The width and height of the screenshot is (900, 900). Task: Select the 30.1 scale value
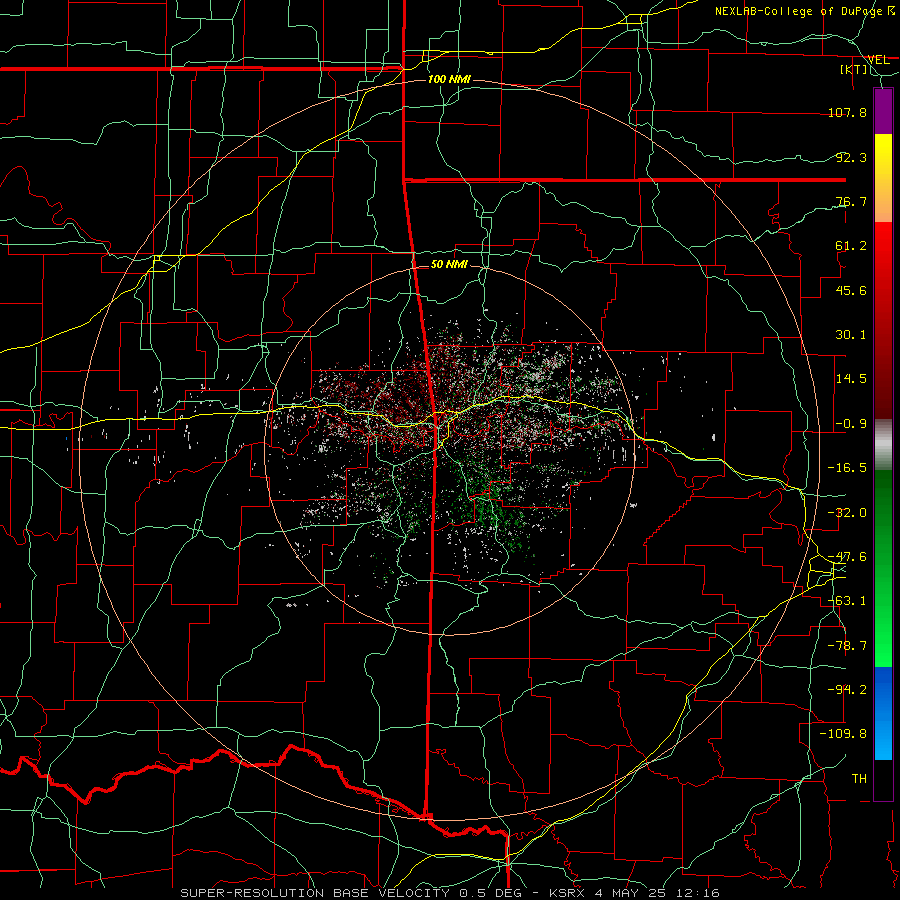[851, 335]
